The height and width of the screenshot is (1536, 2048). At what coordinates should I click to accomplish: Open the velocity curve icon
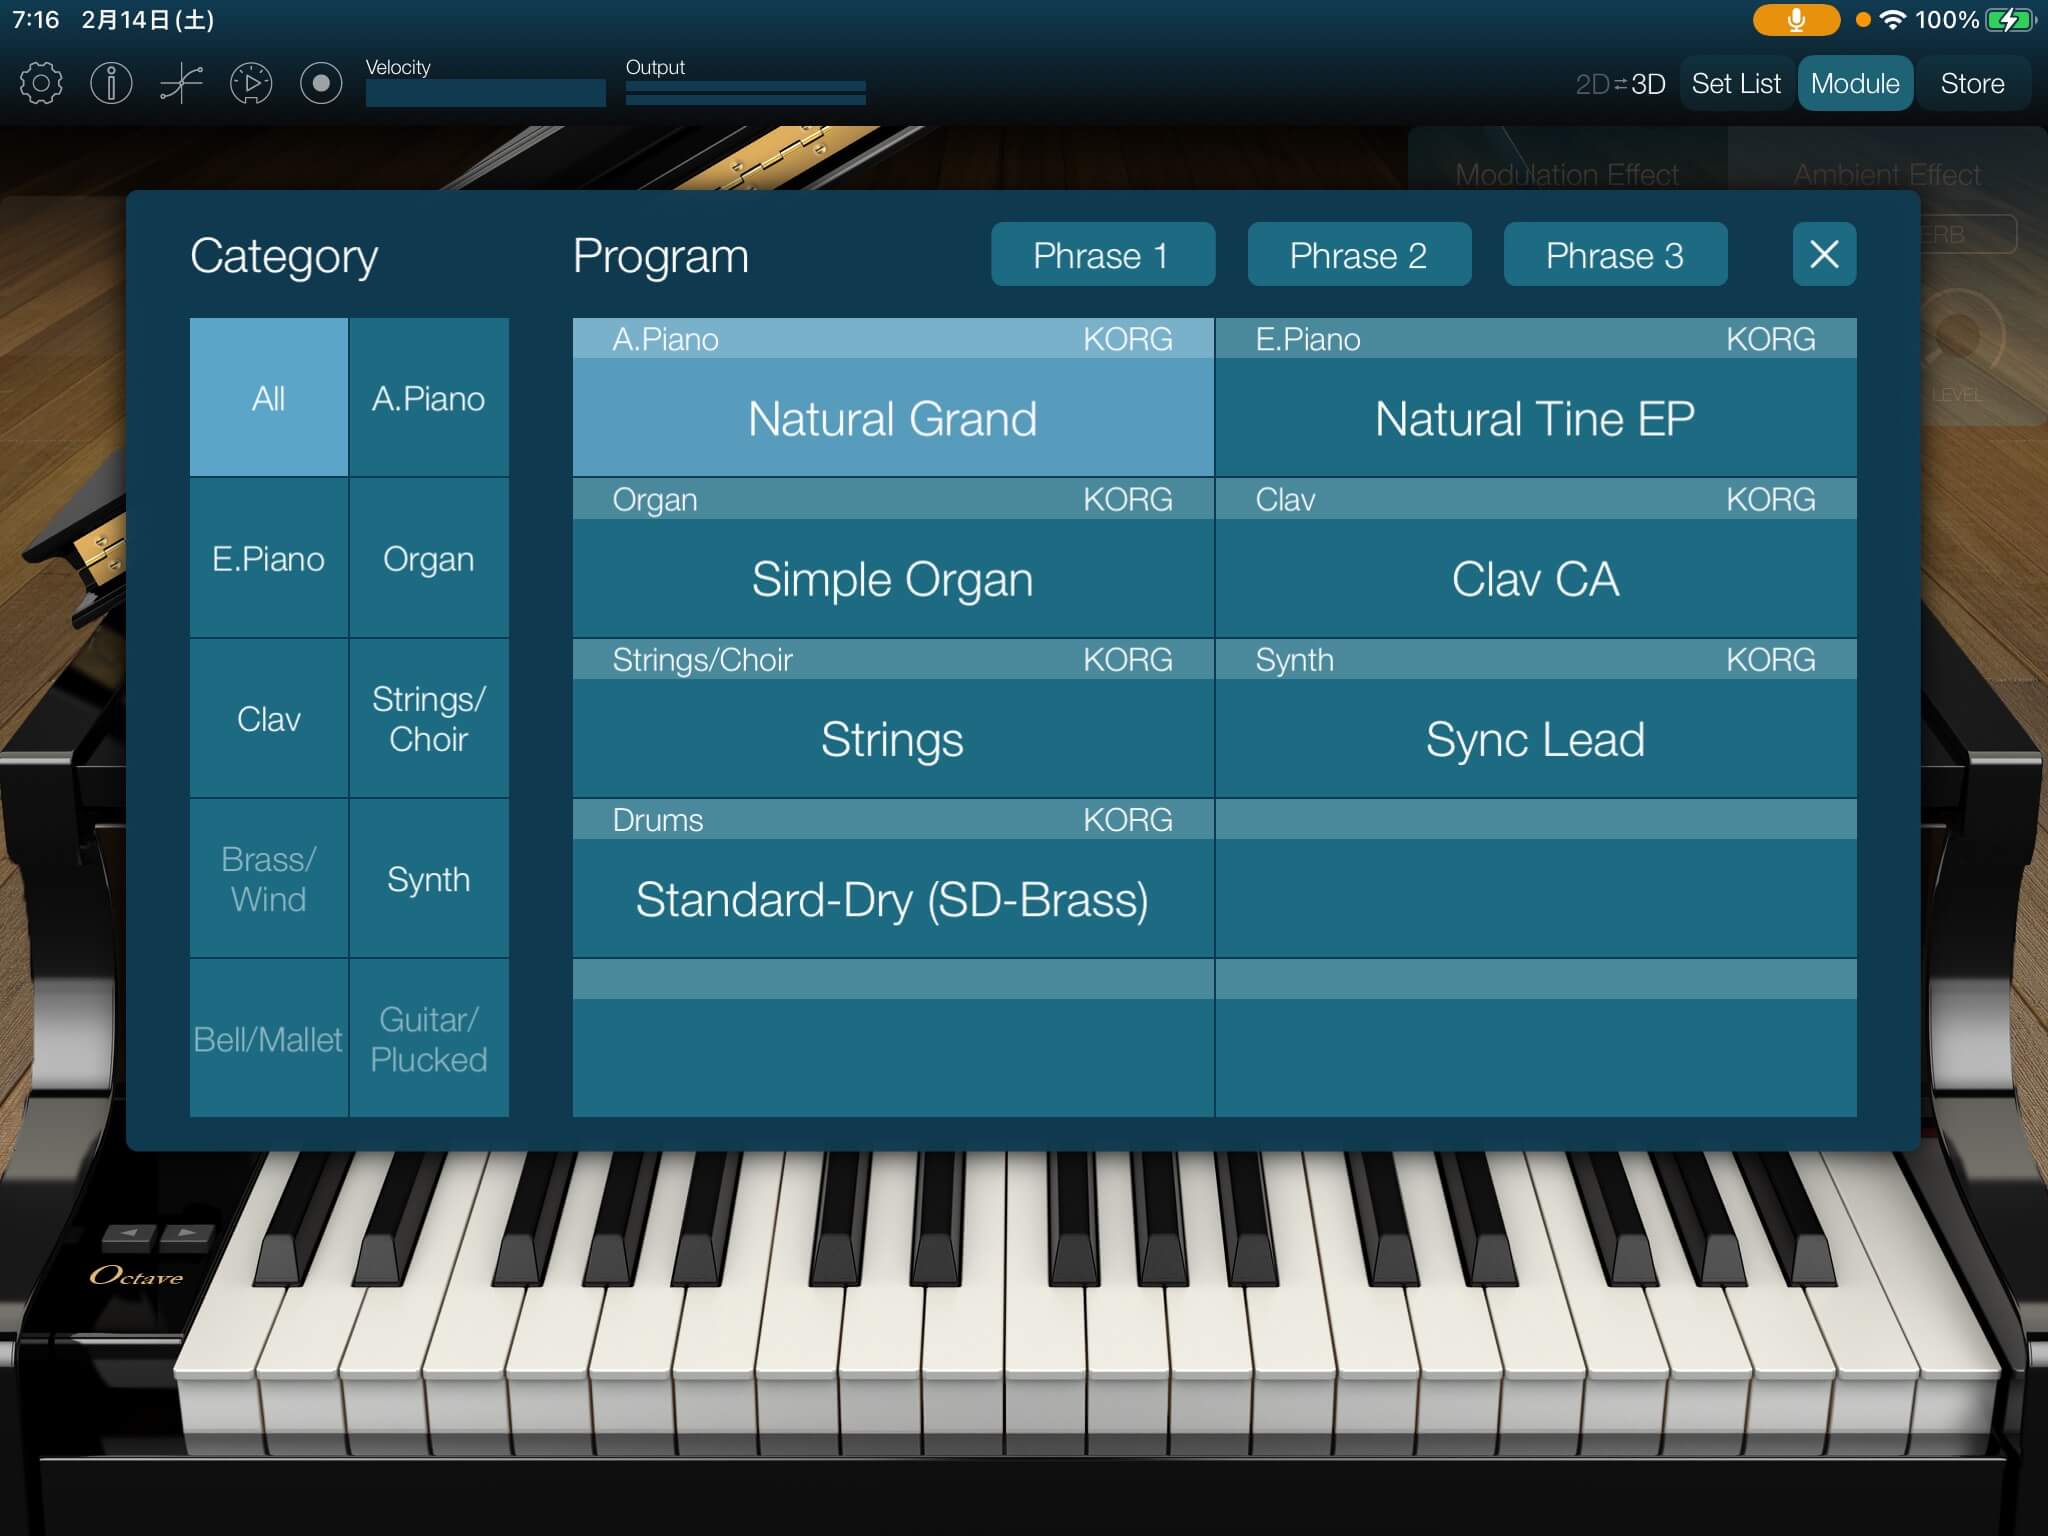[181, 83]
